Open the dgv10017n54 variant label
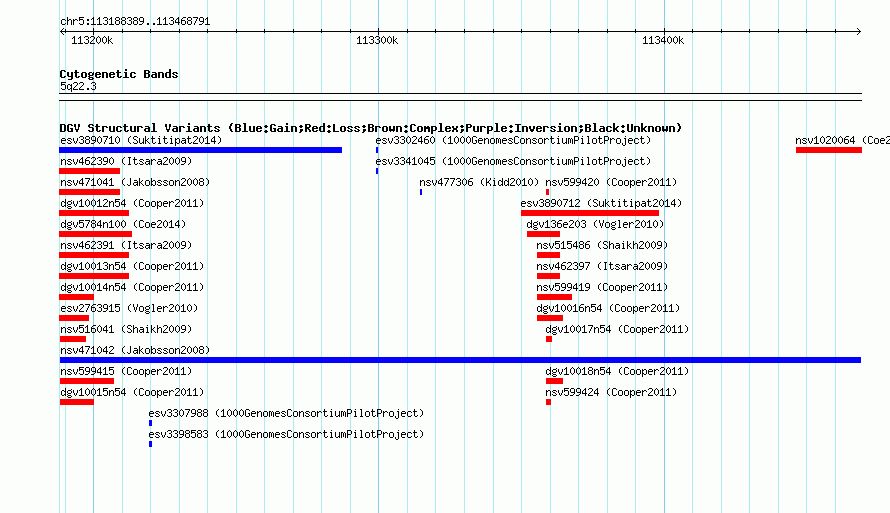The height and width of the screenshot is (513, 890). [617, 329]
